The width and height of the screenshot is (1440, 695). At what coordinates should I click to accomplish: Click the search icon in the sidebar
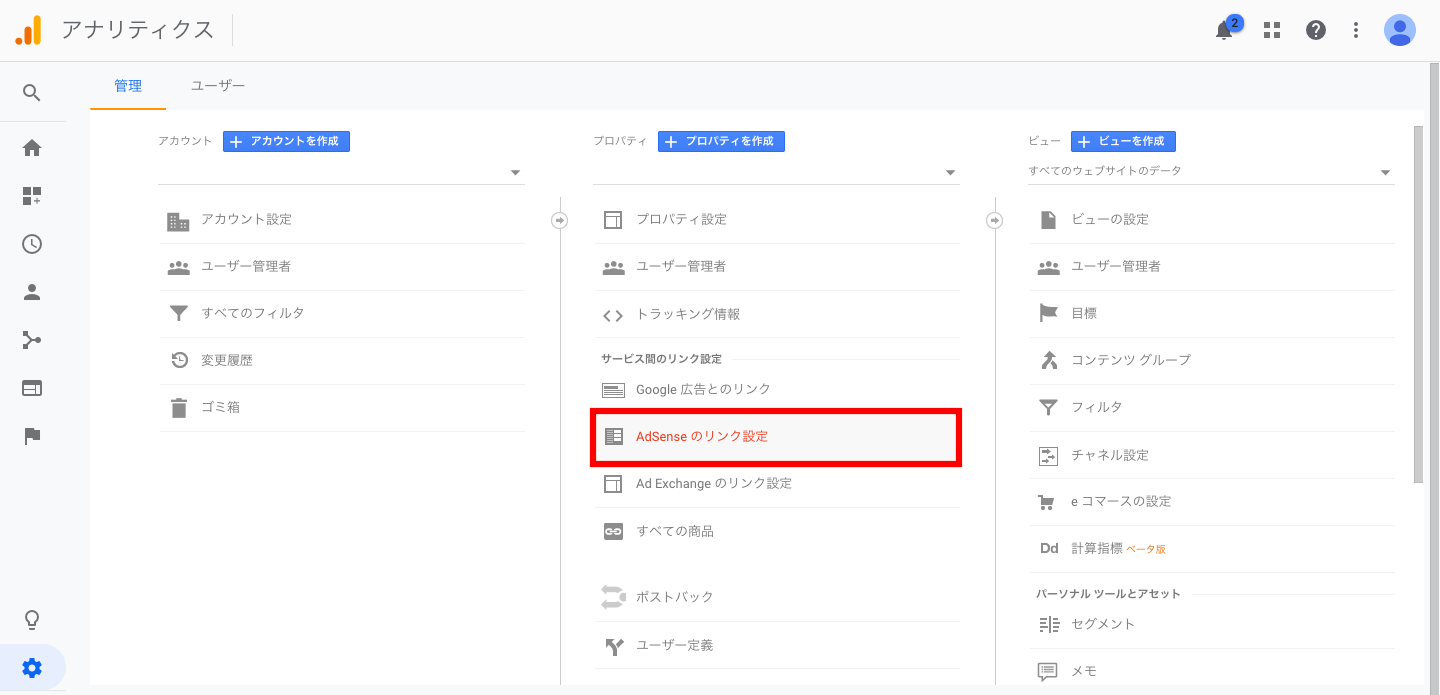pos(32,93)
